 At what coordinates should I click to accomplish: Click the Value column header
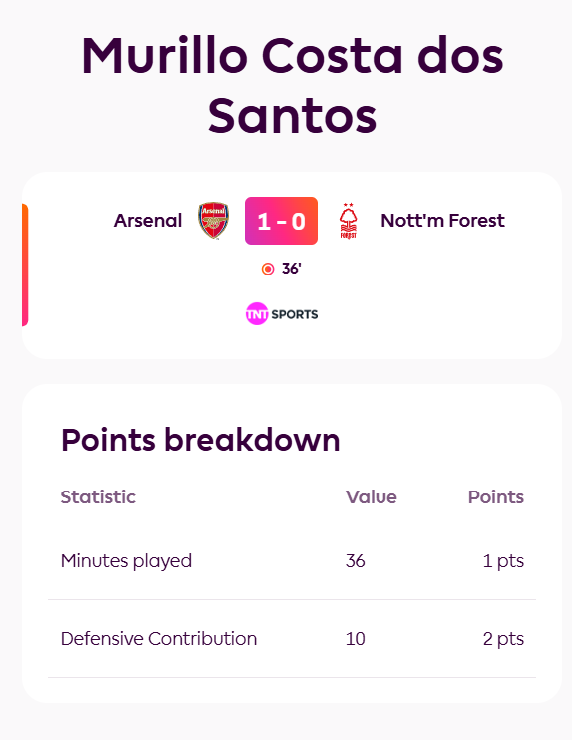click(371, 497)
